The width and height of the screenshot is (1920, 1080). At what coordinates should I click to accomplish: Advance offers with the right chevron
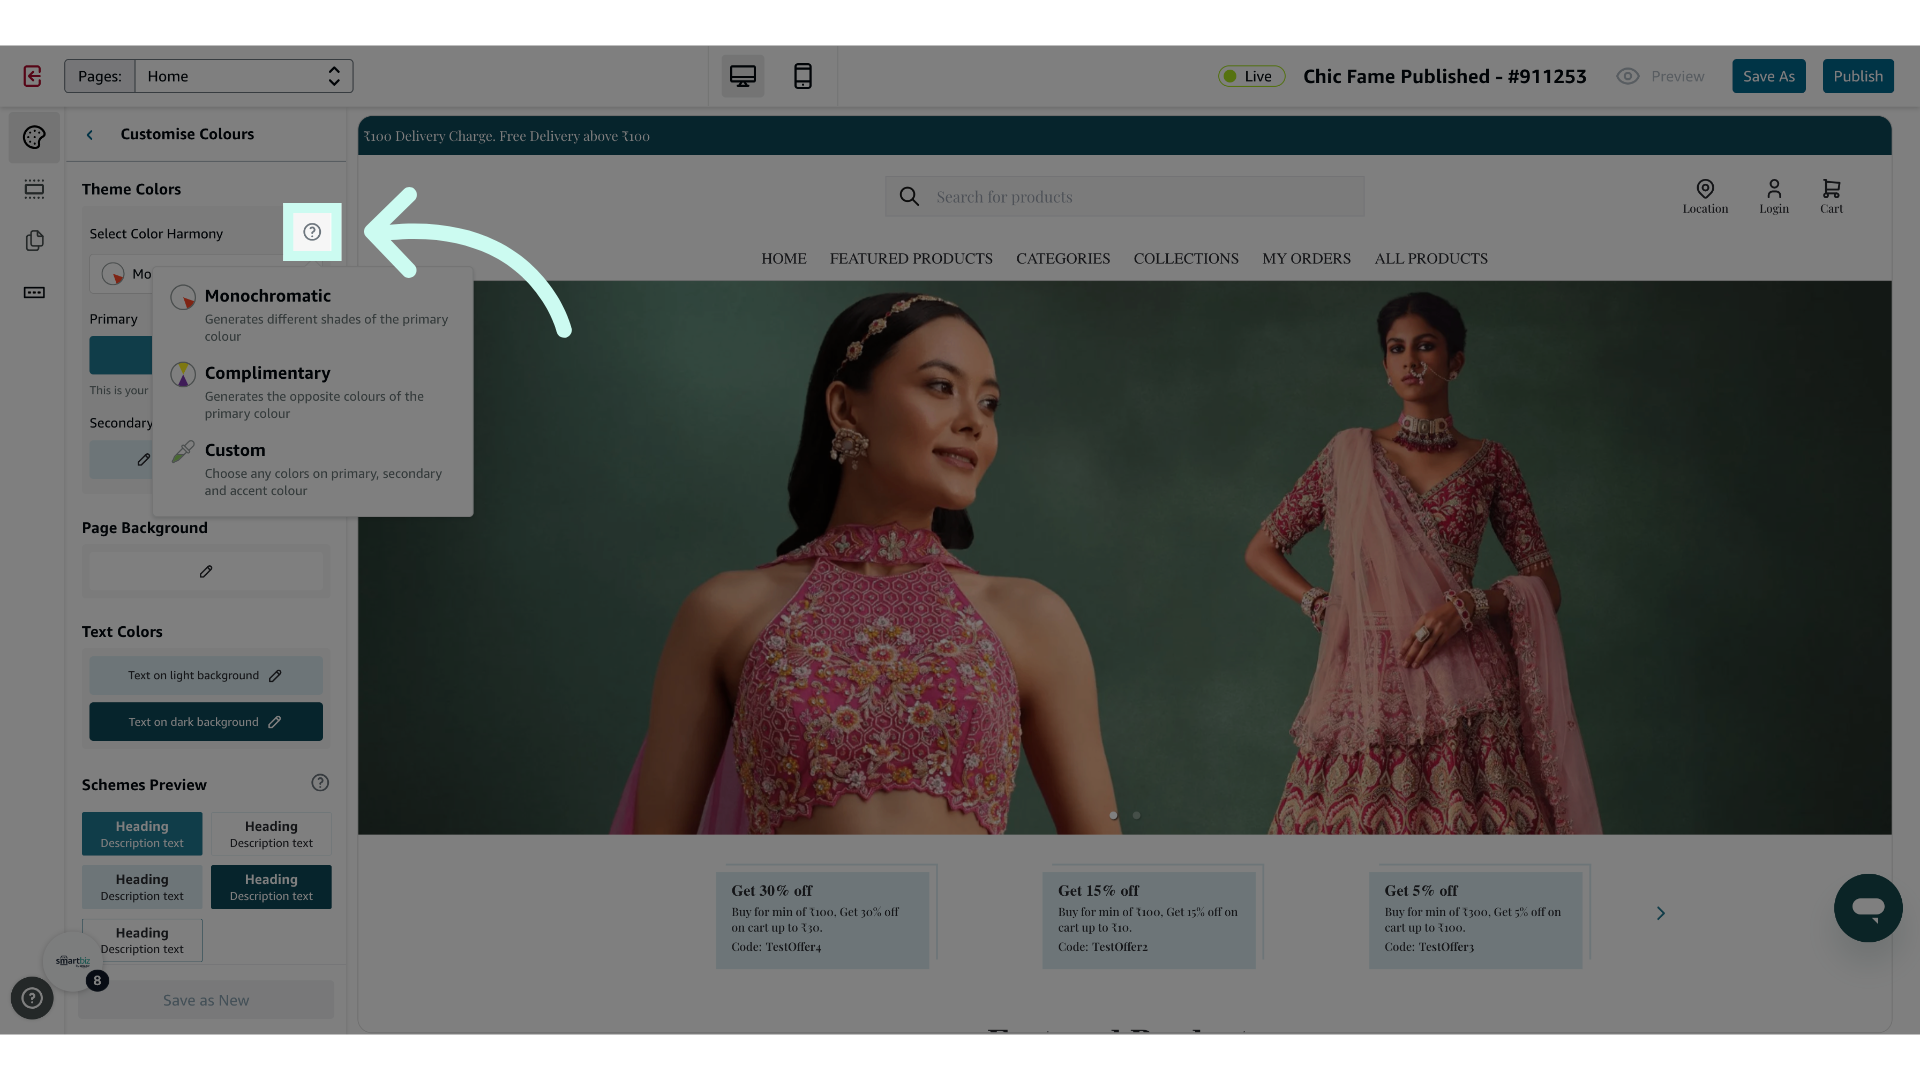1661,913
